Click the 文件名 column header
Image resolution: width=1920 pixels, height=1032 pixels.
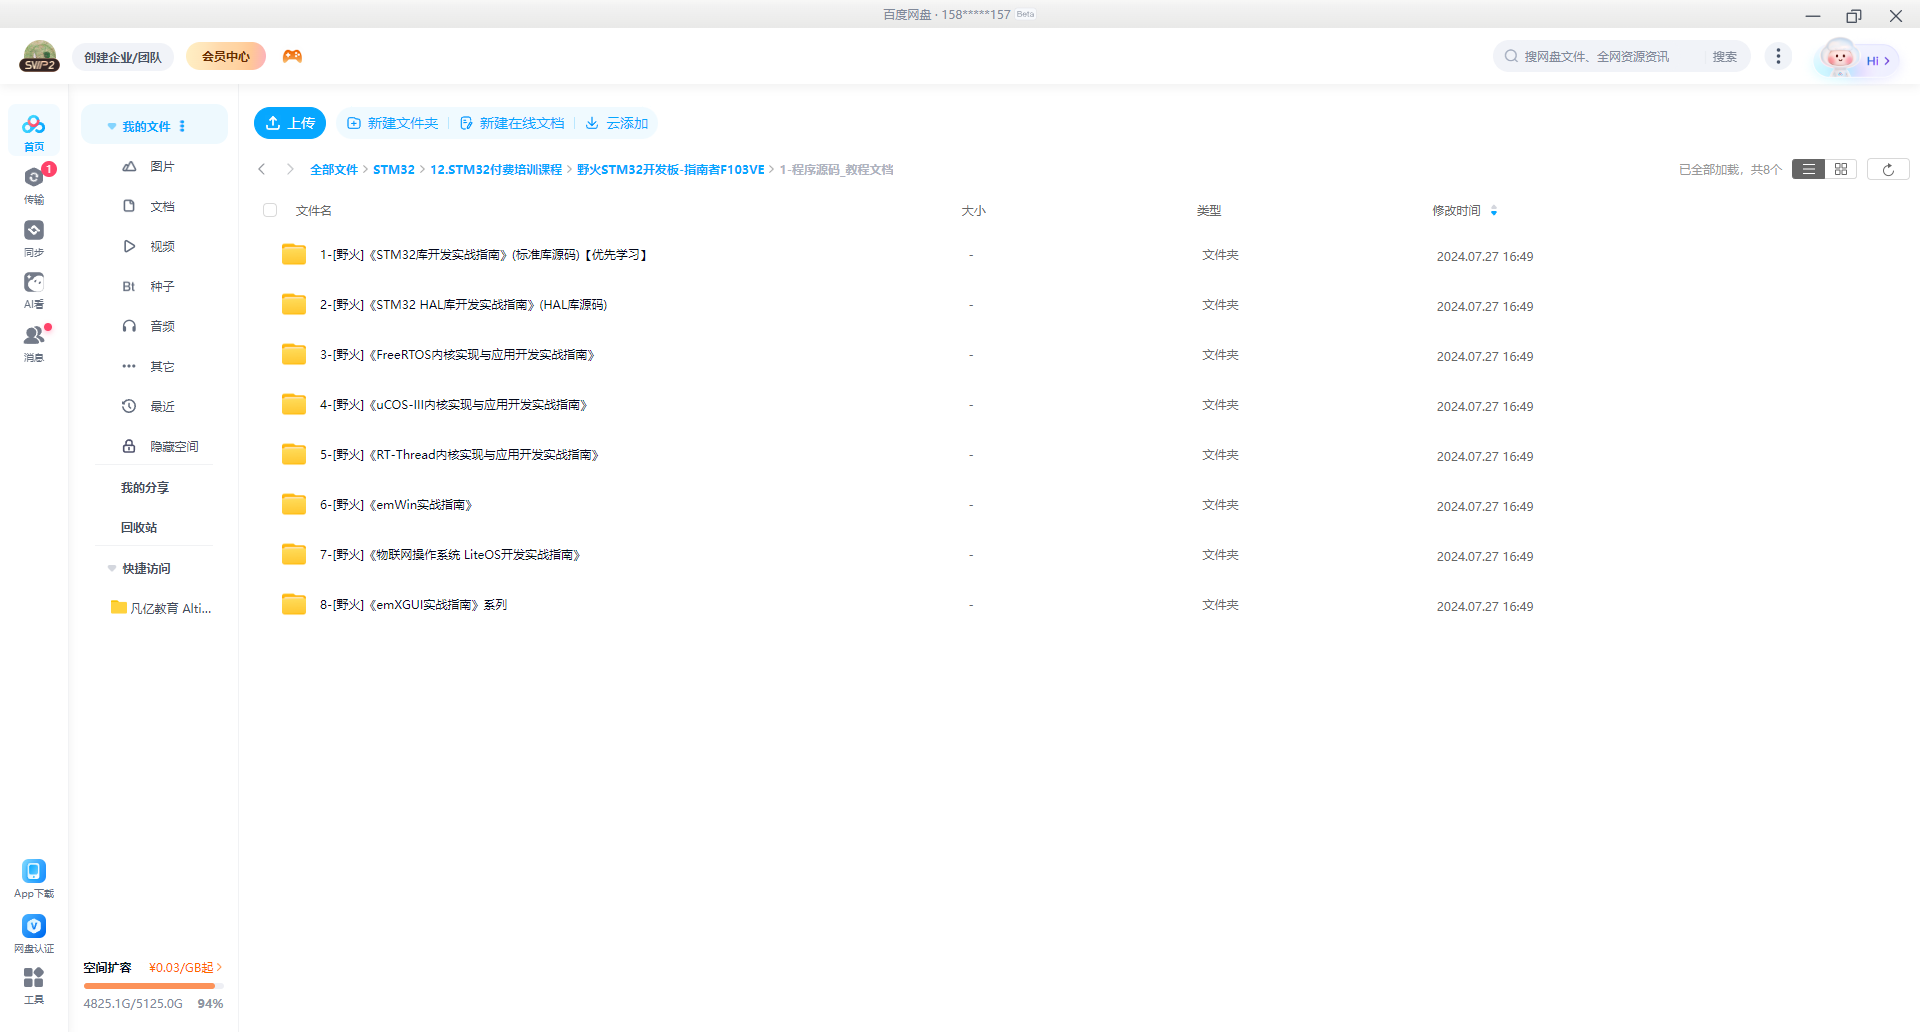pyautogui.click(x=314, y=210)
